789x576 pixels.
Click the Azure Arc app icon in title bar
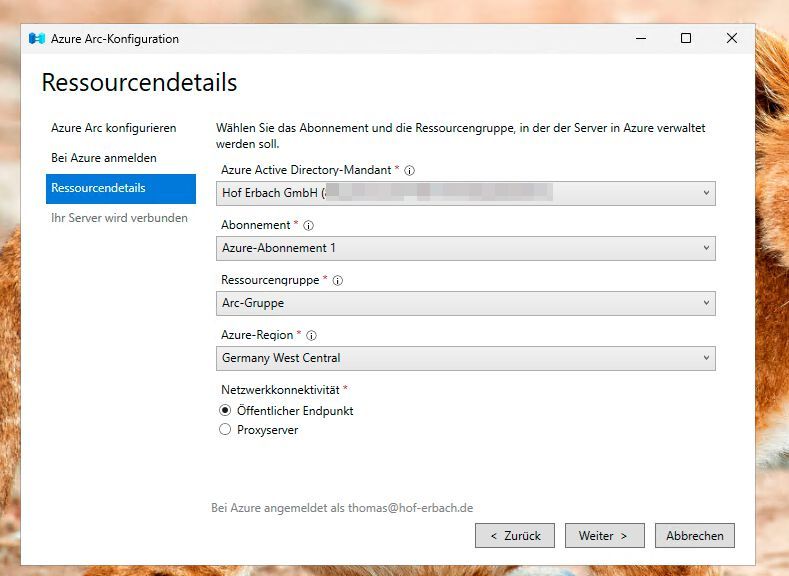(x=37, y=39)
